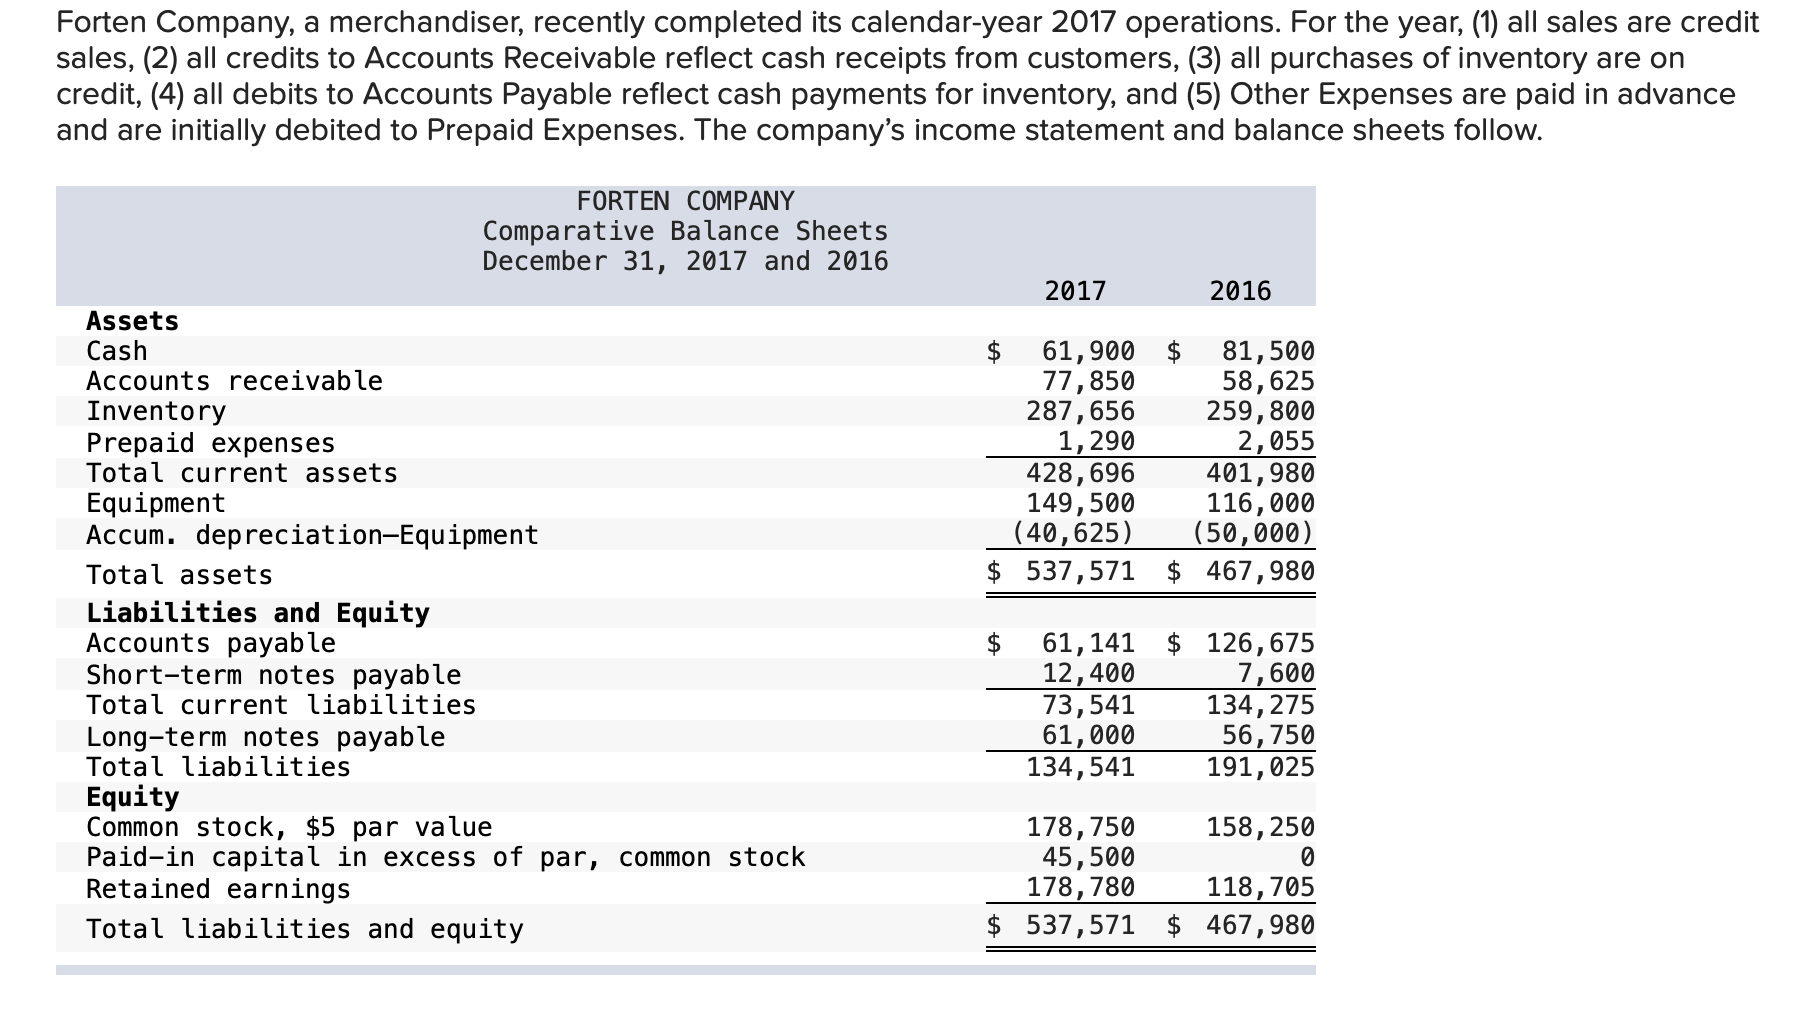Select 'Paid-in capital in excess of par' label

click(445, 857)
